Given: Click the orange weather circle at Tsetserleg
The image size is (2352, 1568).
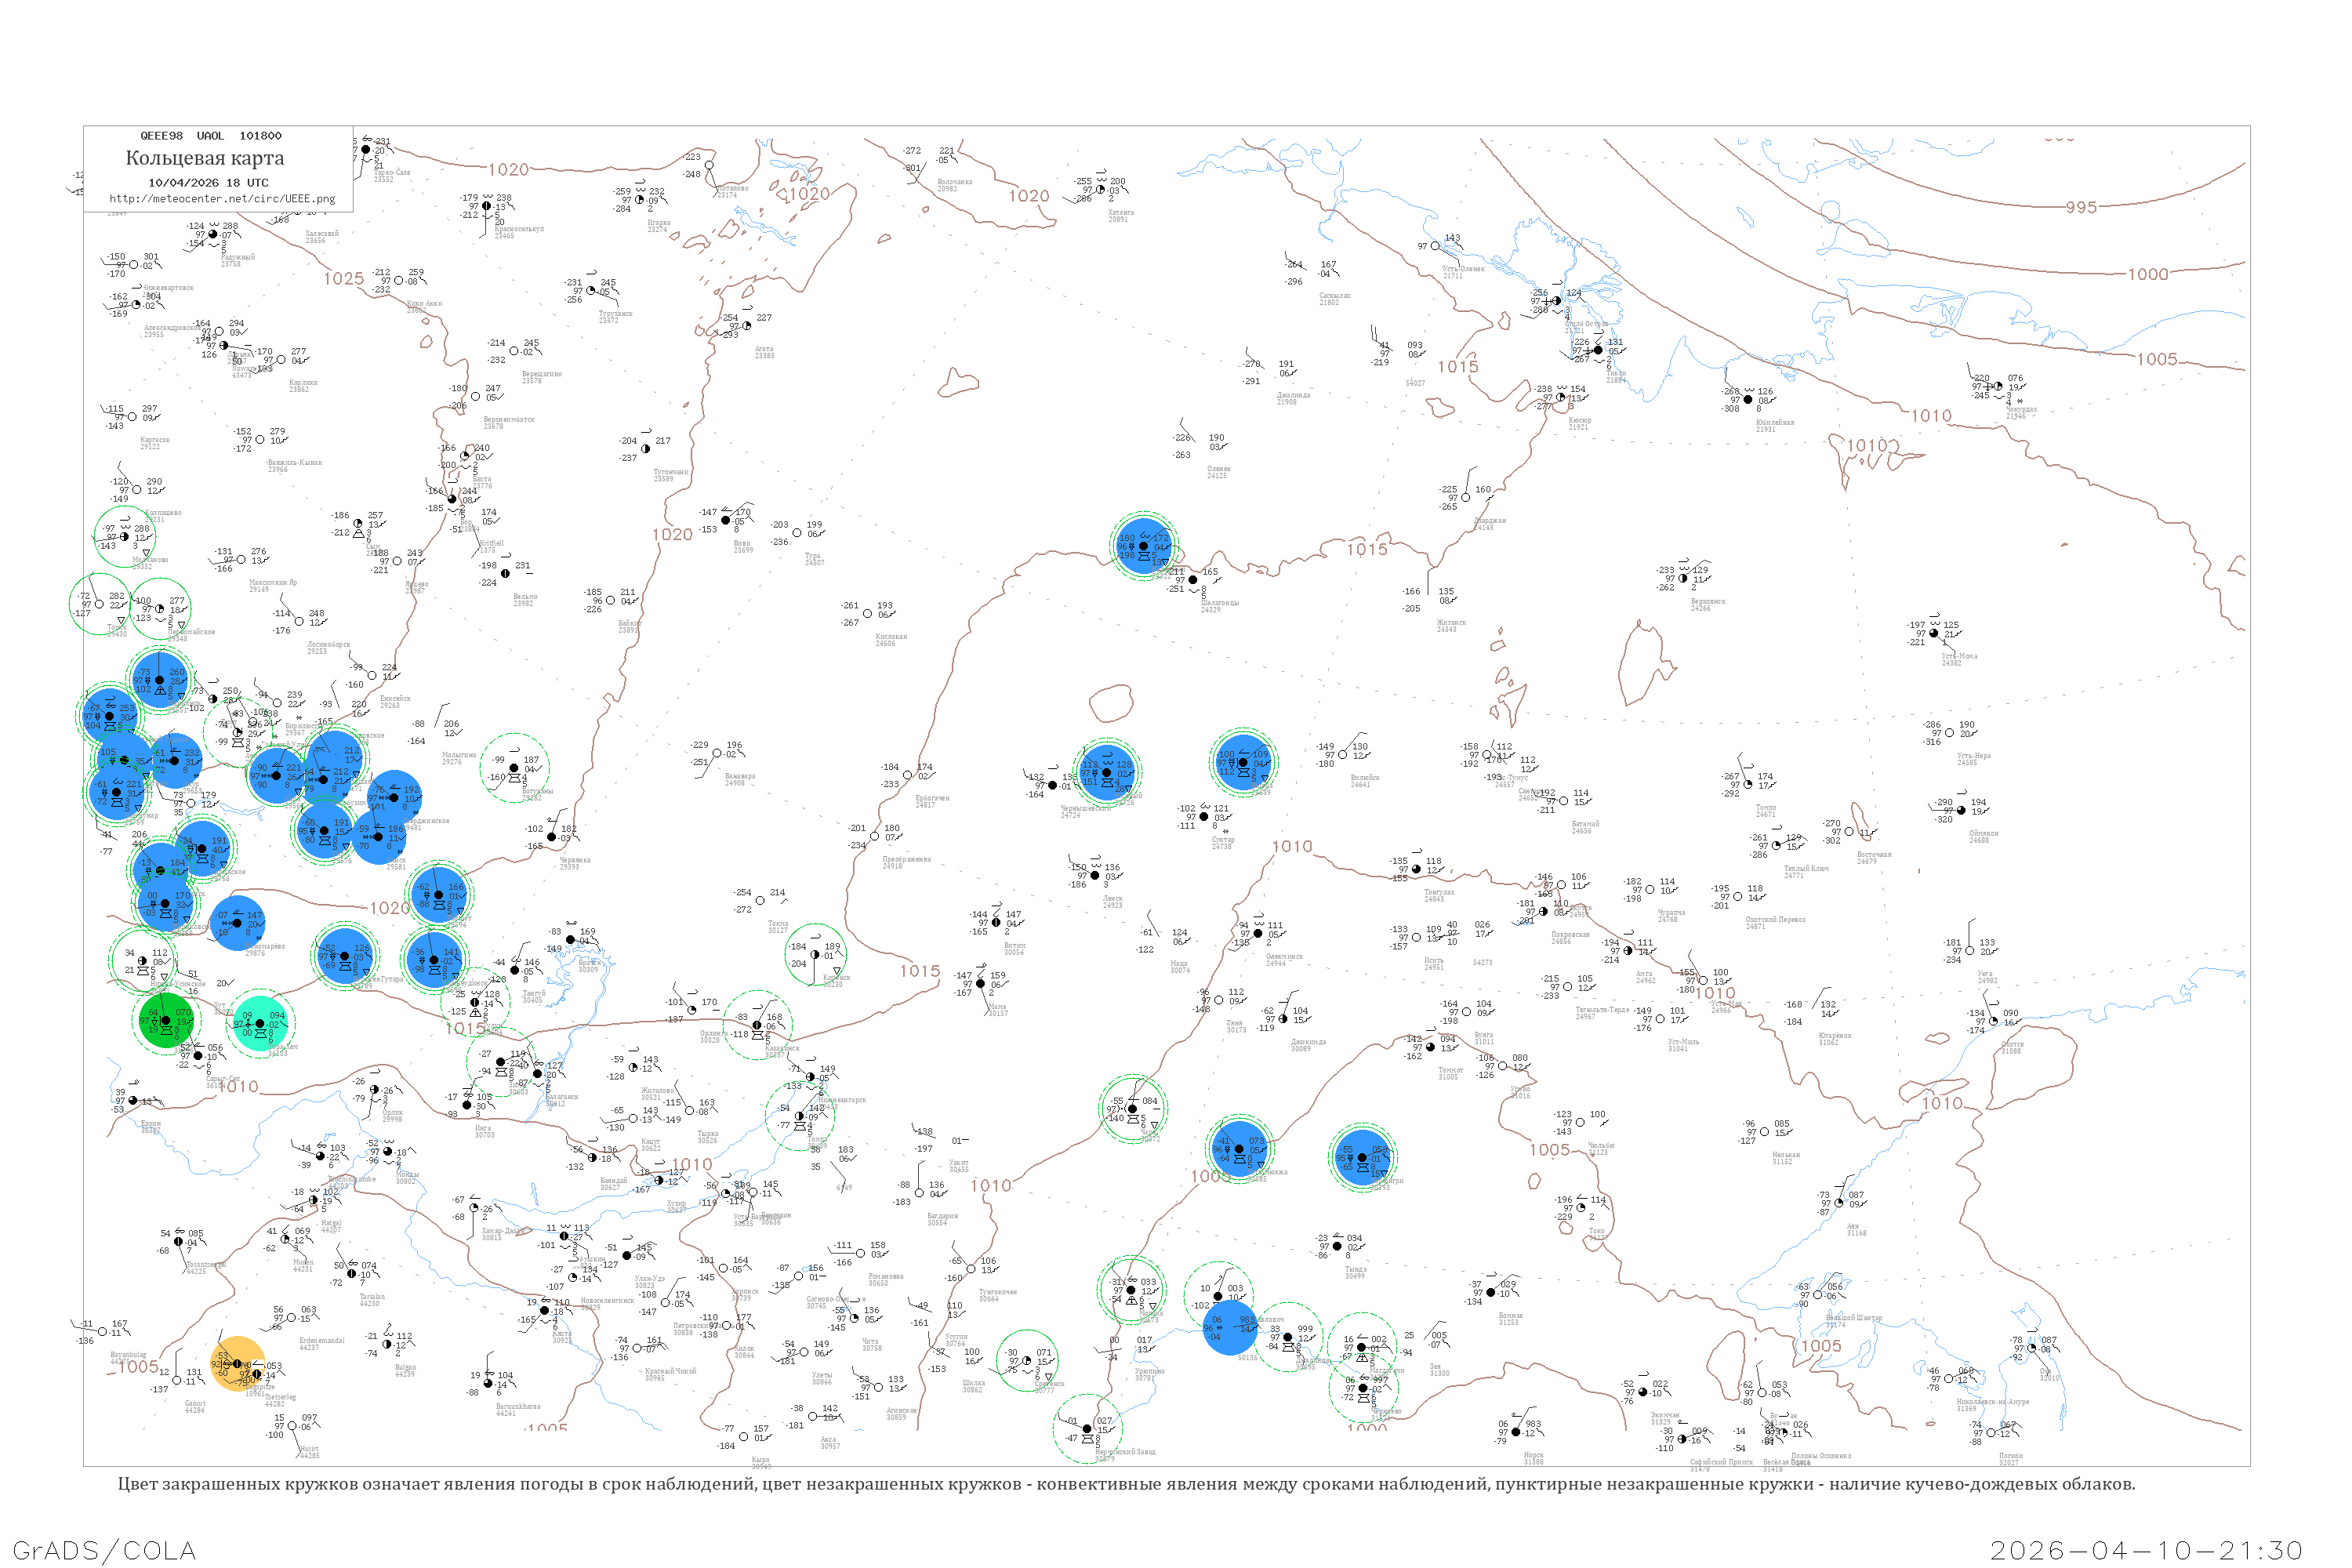Looking at the screenshot, I should coord(239,1364).
